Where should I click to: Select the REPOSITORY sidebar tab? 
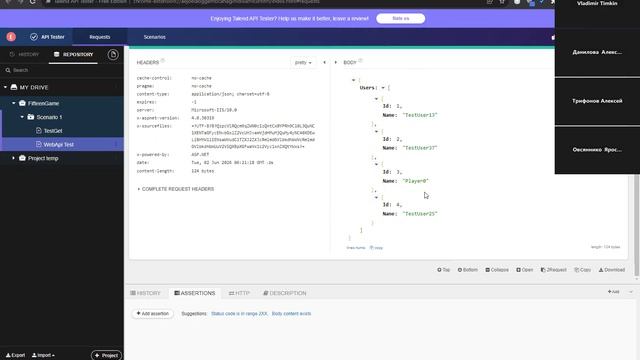point(73,54)
